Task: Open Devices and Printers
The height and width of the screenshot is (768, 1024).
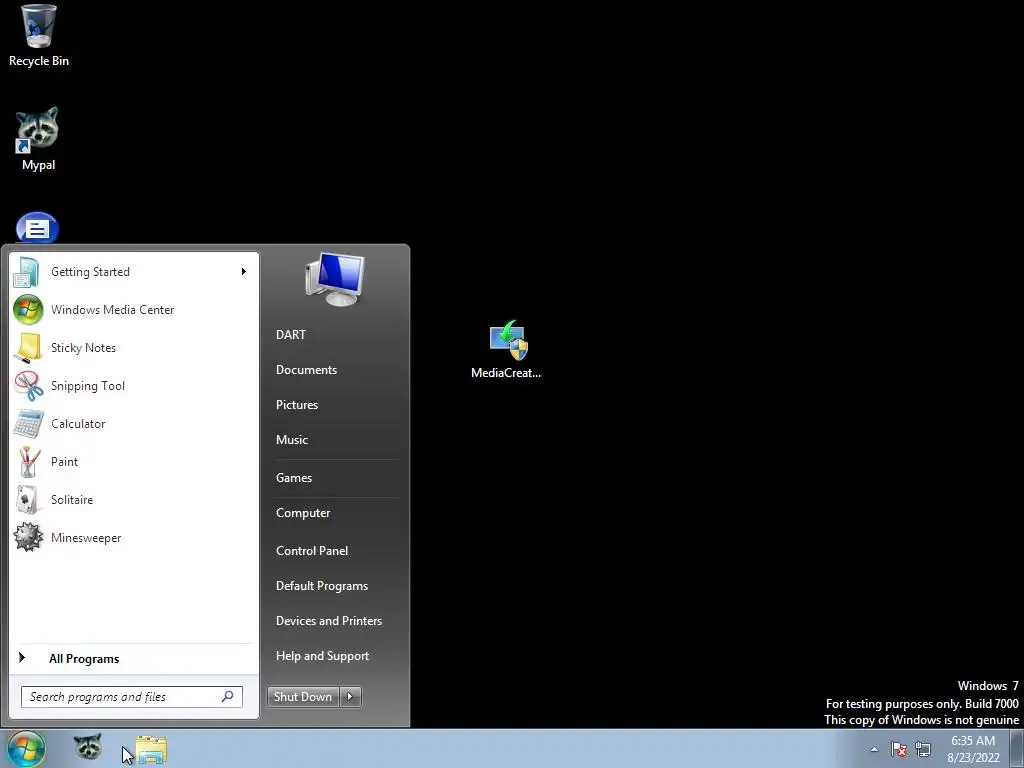Action: coord(329,620)
